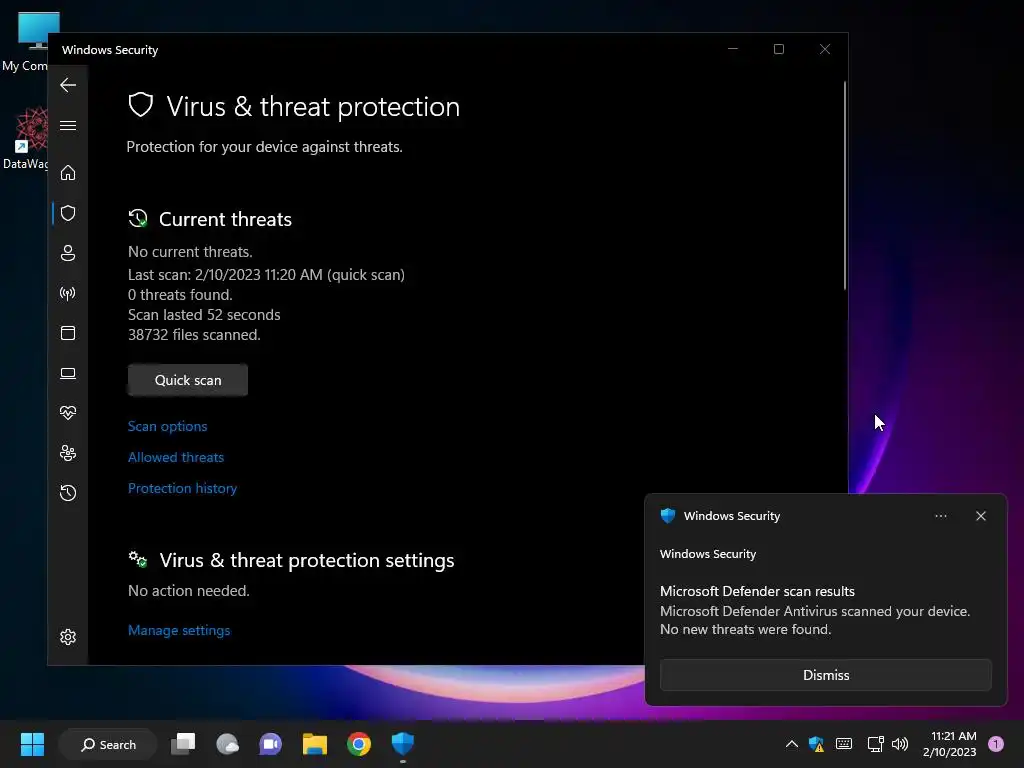Click the 'Current threats' heading
This screenshot has width=1024, height=768.
[225, 219]
